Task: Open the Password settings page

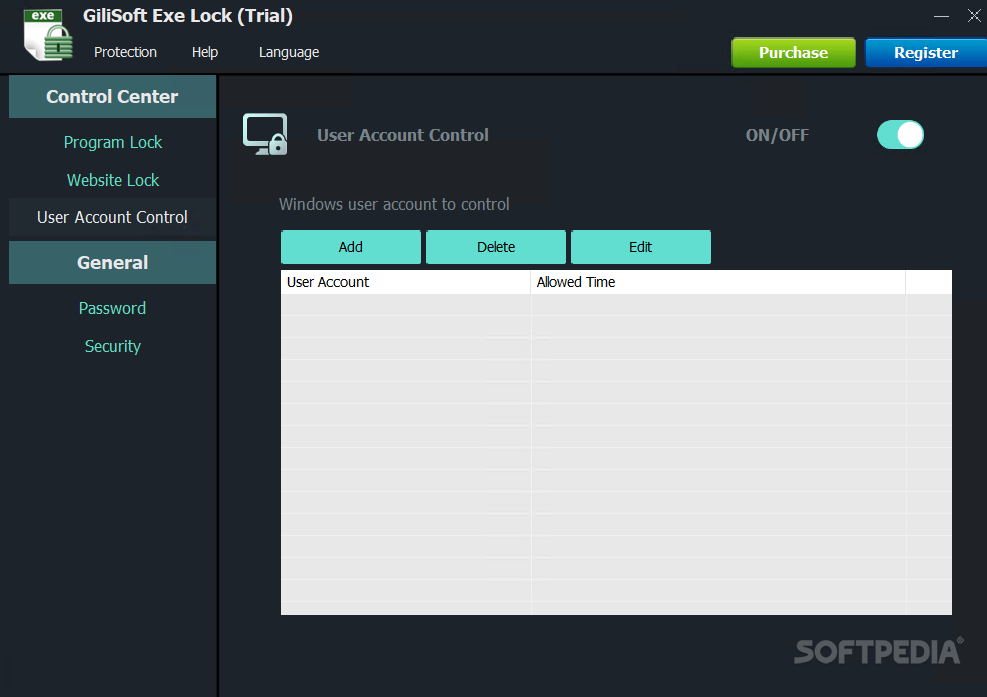Action: click(112, 308)
